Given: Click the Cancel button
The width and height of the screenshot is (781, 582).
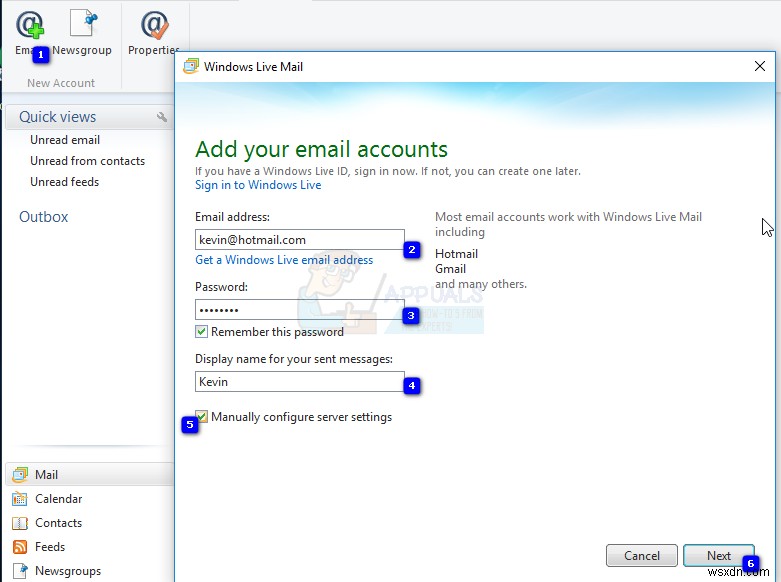Looking at the screenshot, I should click(642, 556).
